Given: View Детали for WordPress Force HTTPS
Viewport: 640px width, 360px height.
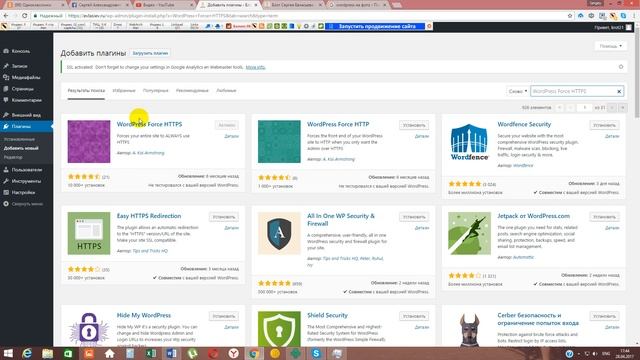Looking at the screenshot, I should [231, 136].
